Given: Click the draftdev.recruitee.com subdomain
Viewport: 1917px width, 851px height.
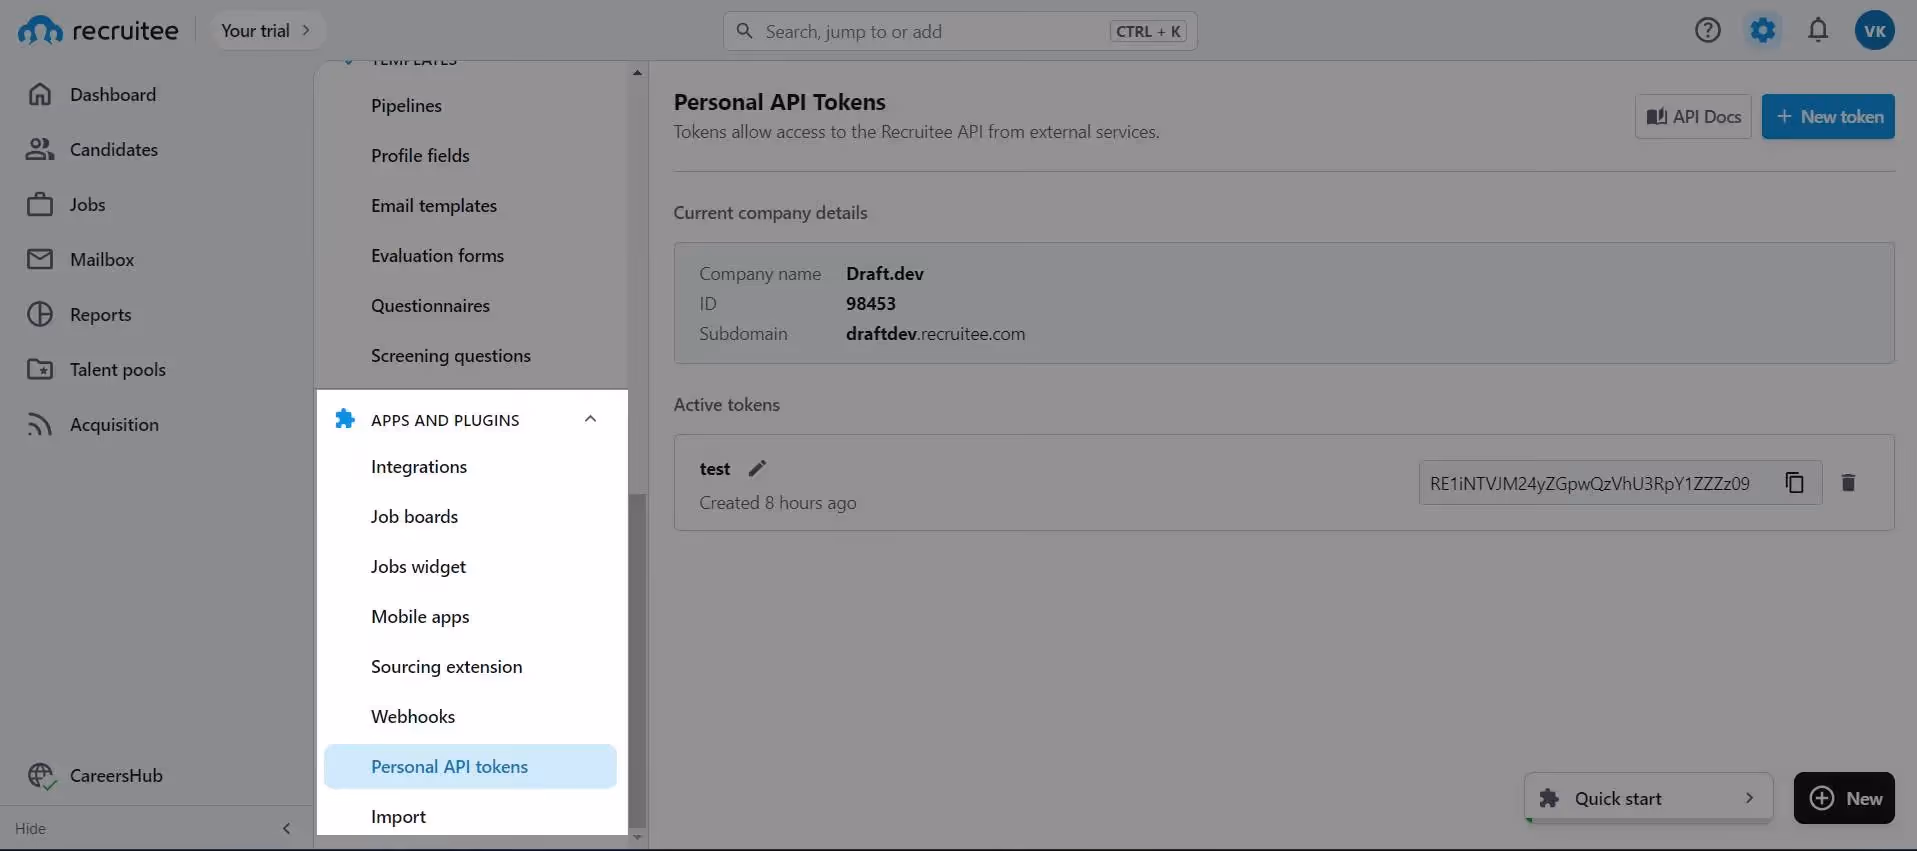Looking at the screenshot, I should click(x=935, y=333).
